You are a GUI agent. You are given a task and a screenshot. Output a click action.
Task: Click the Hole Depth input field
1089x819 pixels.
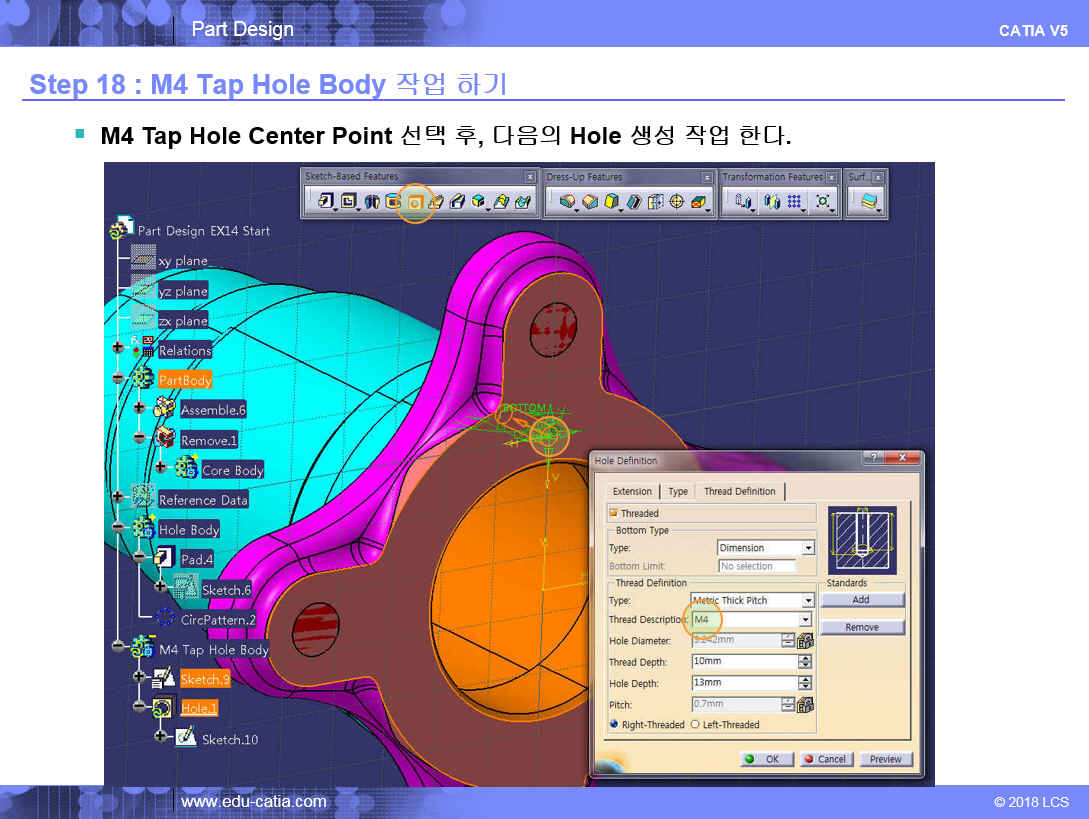click(x=743, y=683)
